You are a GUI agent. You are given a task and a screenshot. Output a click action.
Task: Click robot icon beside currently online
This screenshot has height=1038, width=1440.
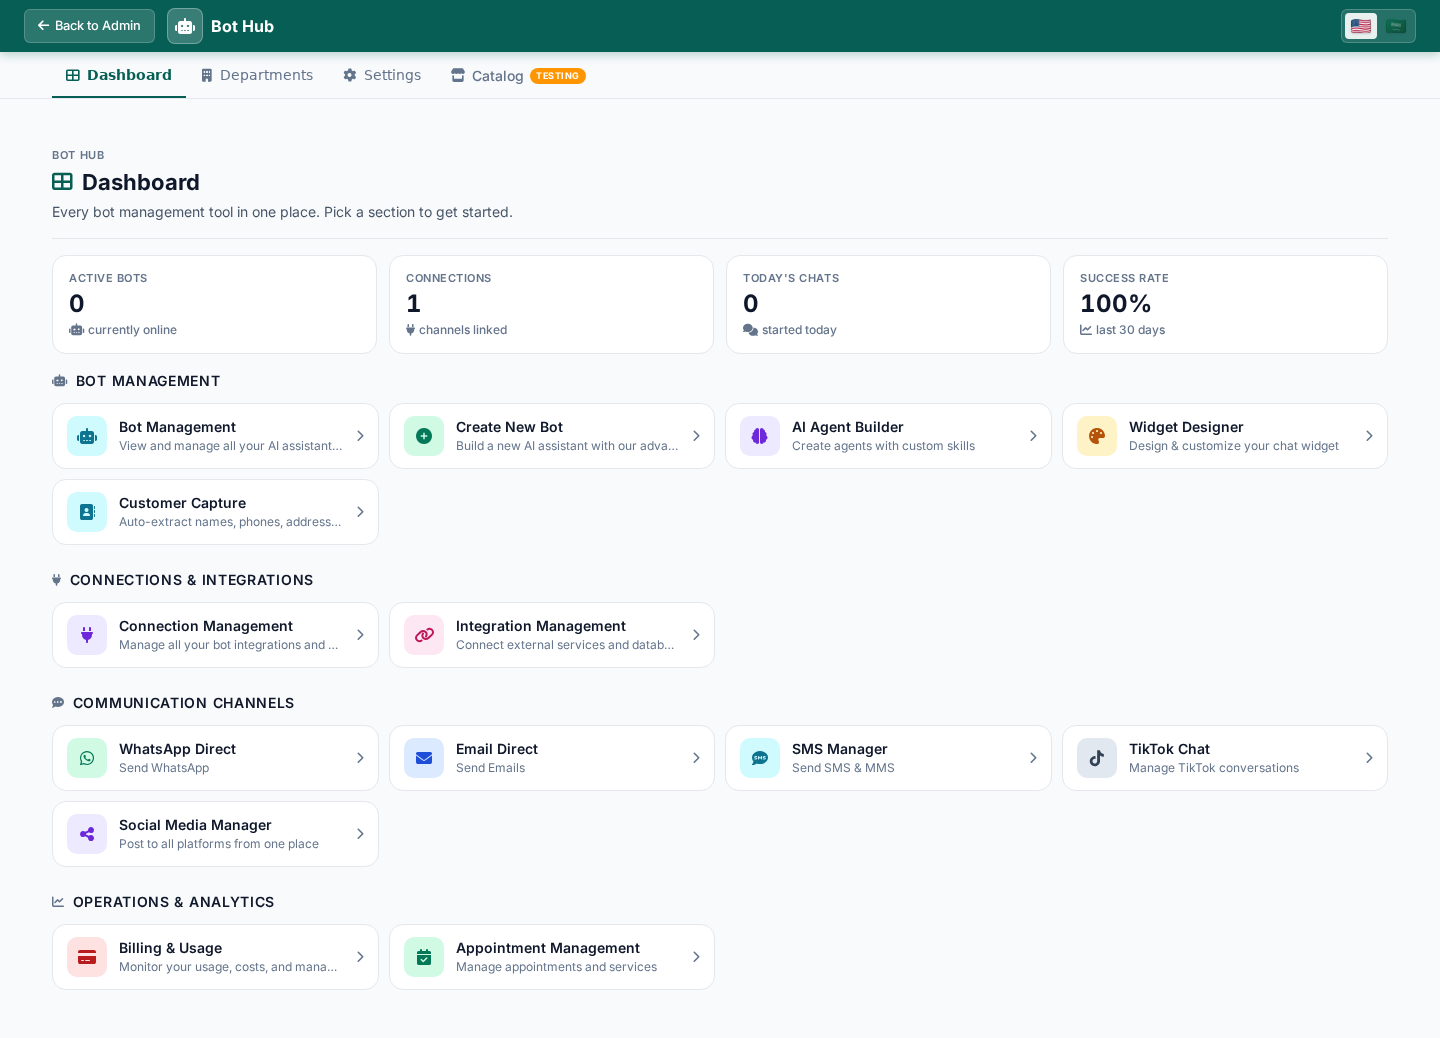[x=76, y=330]
